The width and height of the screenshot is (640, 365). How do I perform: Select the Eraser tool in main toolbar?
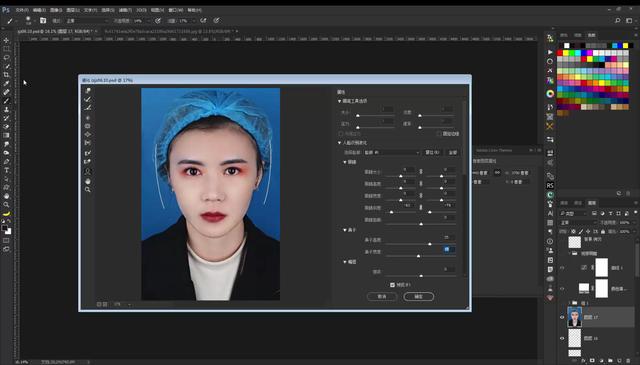pyautogui.click(x=6, y=127)
